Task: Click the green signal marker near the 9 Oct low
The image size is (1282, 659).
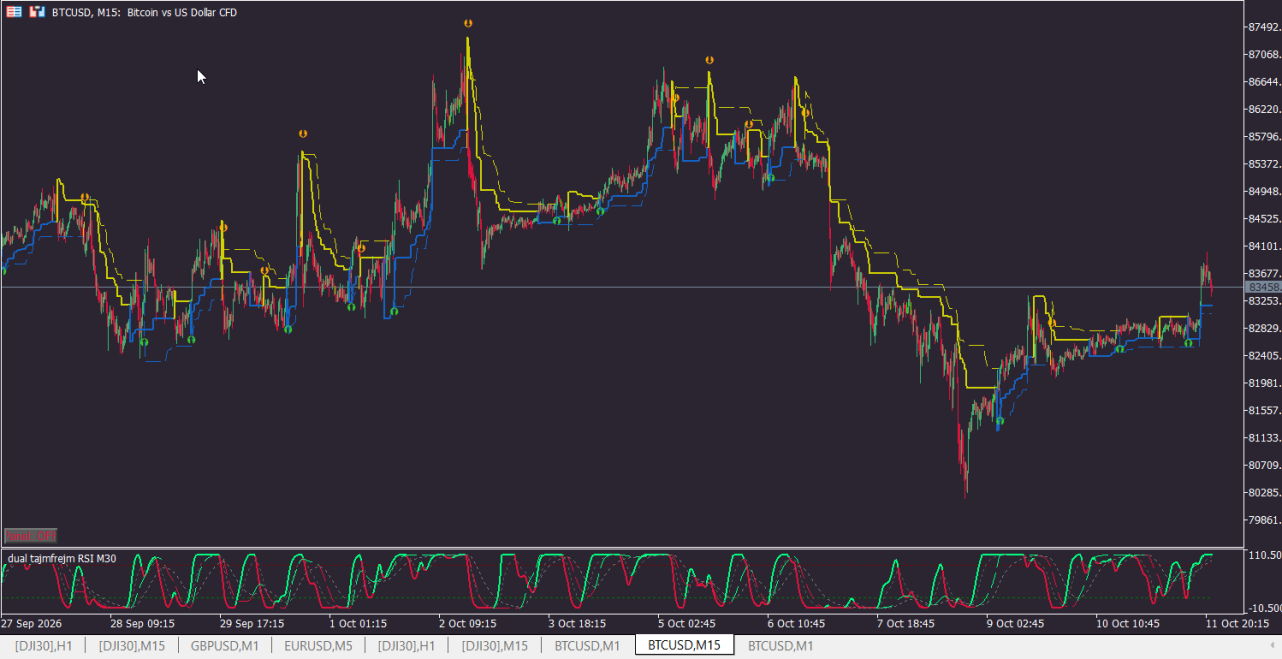Action: (999, 421)
